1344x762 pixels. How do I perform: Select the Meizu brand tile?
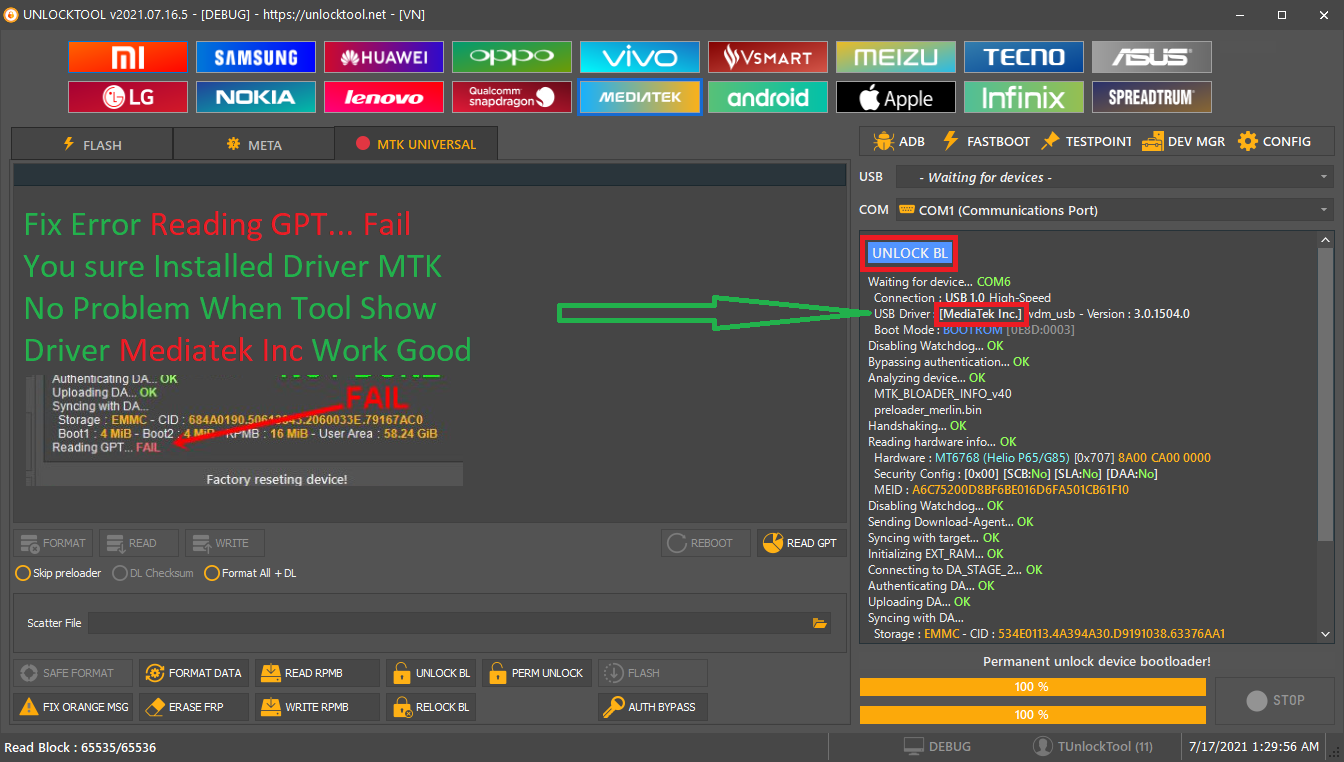pos(896,57)
